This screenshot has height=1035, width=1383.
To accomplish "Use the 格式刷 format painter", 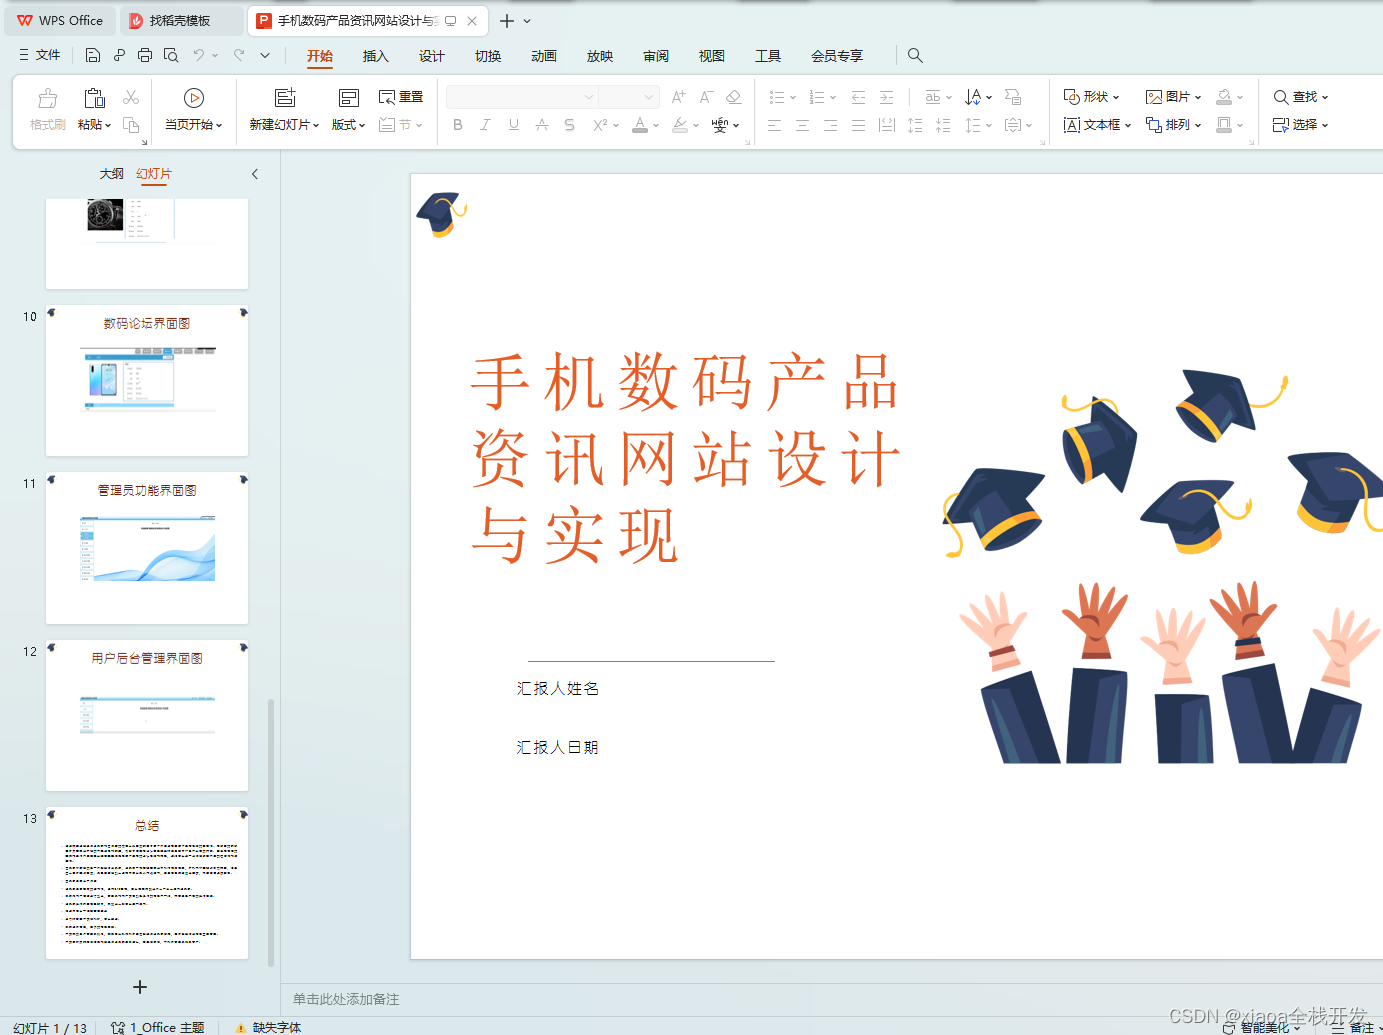I will point(46,105).
